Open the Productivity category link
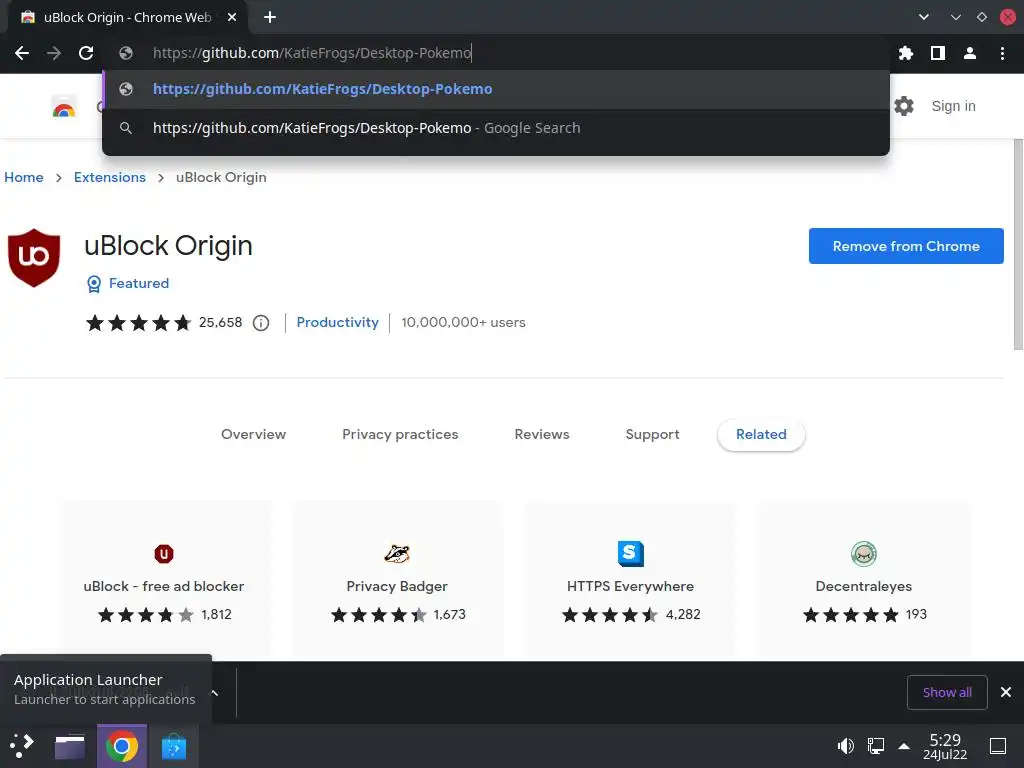The image size is (1024, 768). click(338, 323)
